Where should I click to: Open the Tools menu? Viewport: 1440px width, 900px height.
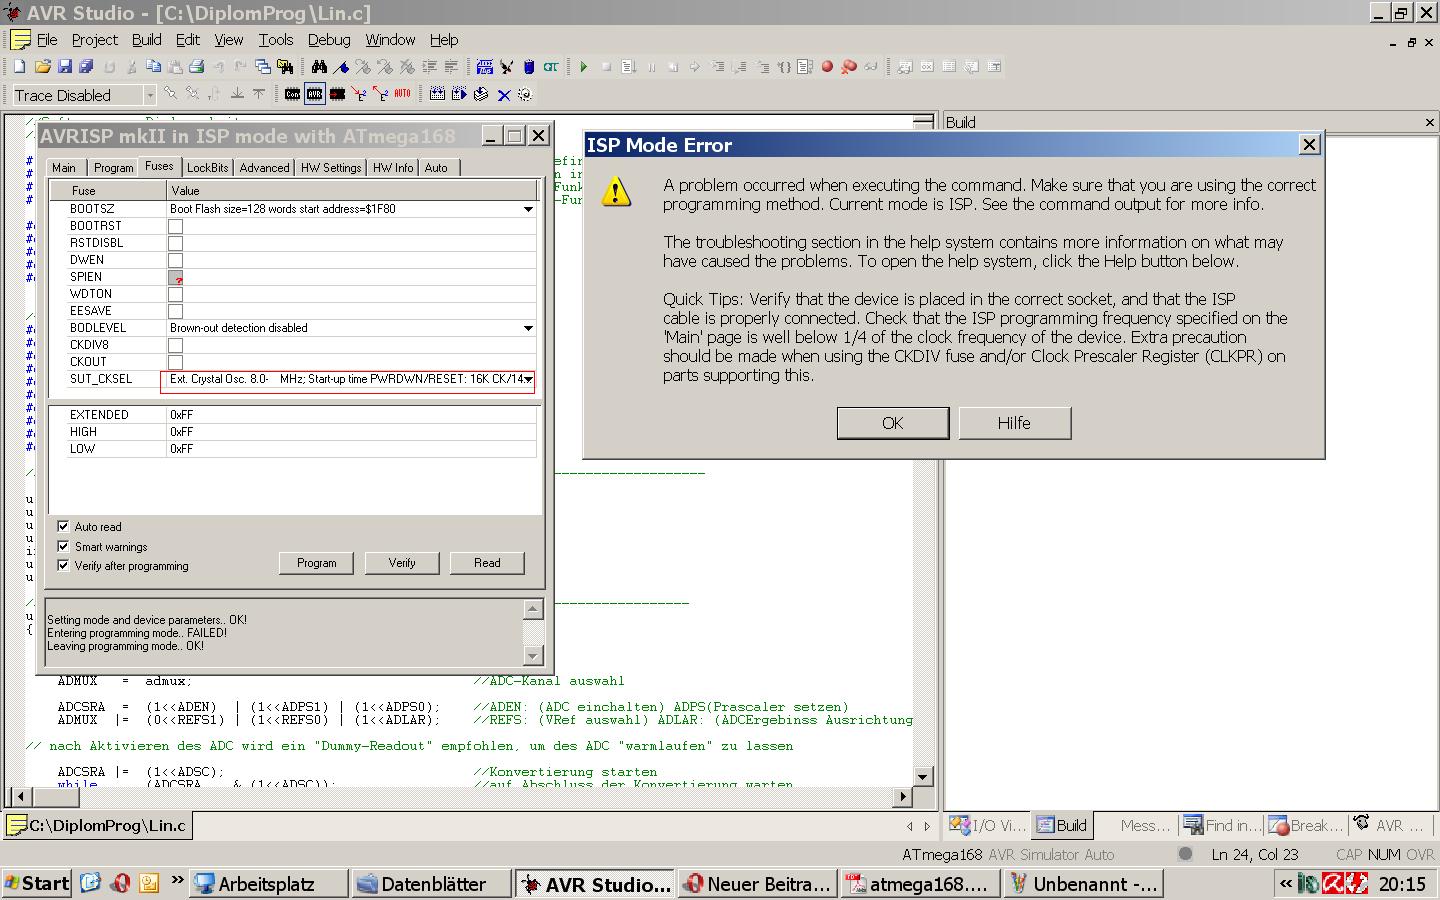click(x=276, y=40)
